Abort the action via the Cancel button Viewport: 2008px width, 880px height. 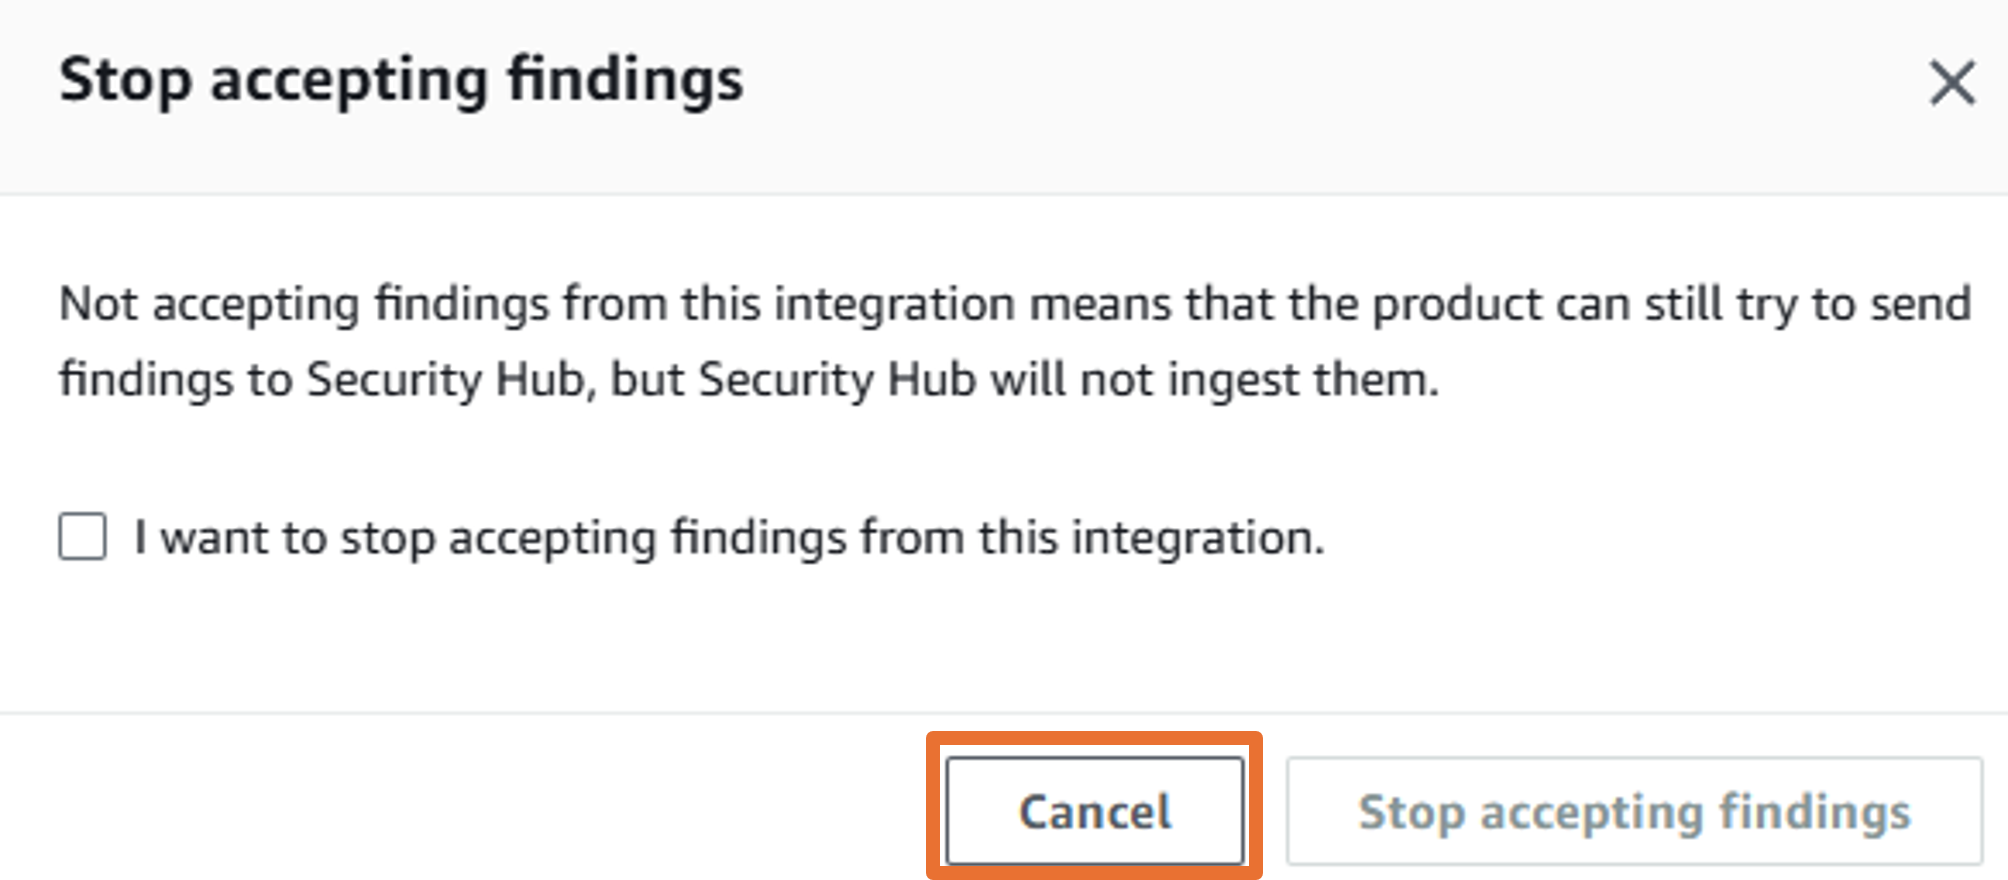point(1095,811)
